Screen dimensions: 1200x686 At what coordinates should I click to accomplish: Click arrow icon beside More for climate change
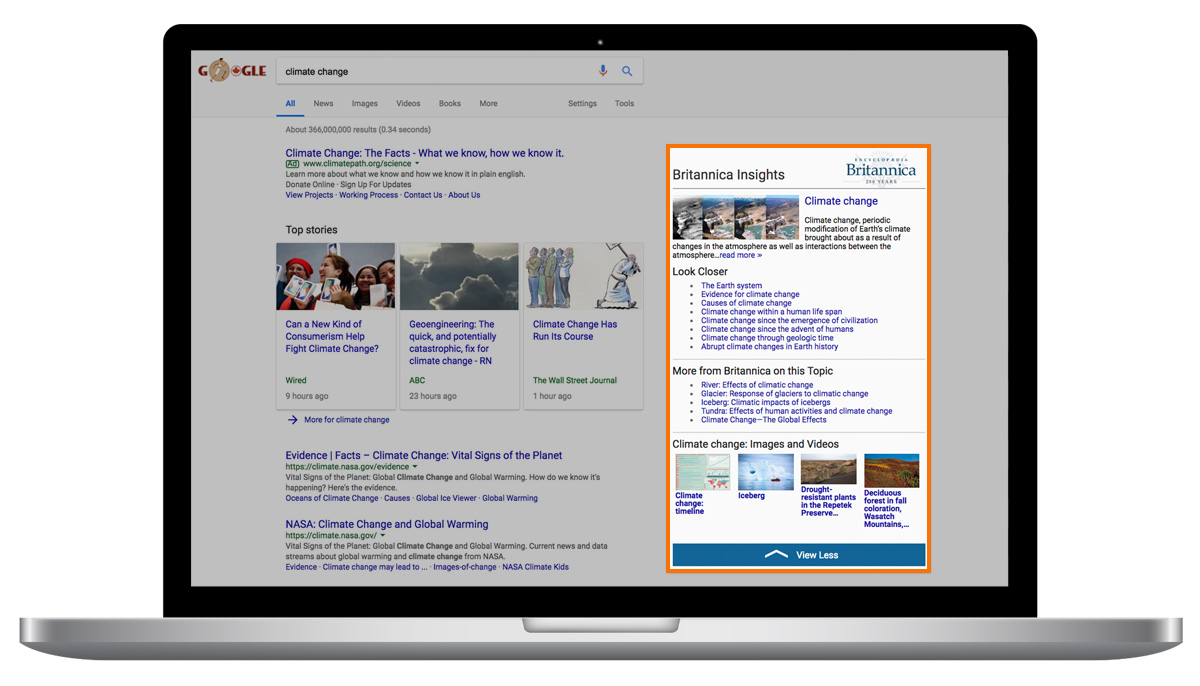pyautogui.click(x=292, y=420)
